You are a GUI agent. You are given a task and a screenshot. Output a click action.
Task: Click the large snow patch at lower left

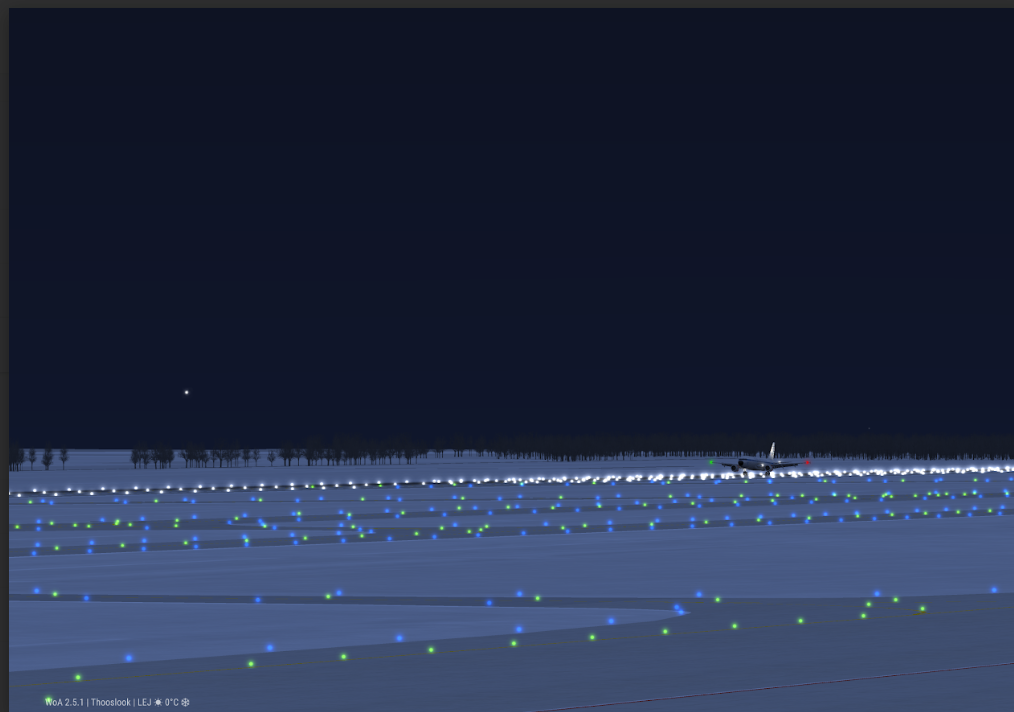[x=200, y=625]
